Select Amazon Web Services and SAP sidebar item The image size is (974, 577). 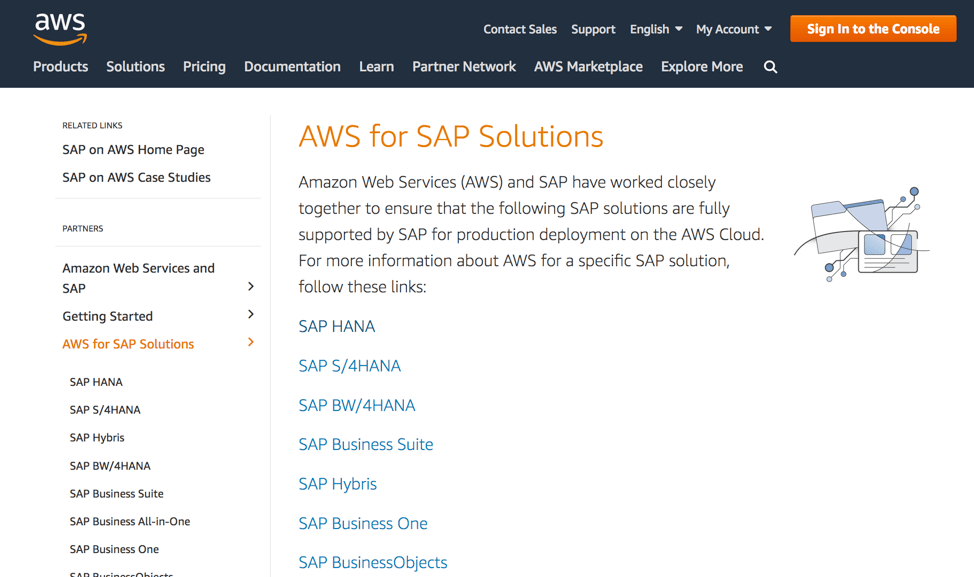[139, 278]
